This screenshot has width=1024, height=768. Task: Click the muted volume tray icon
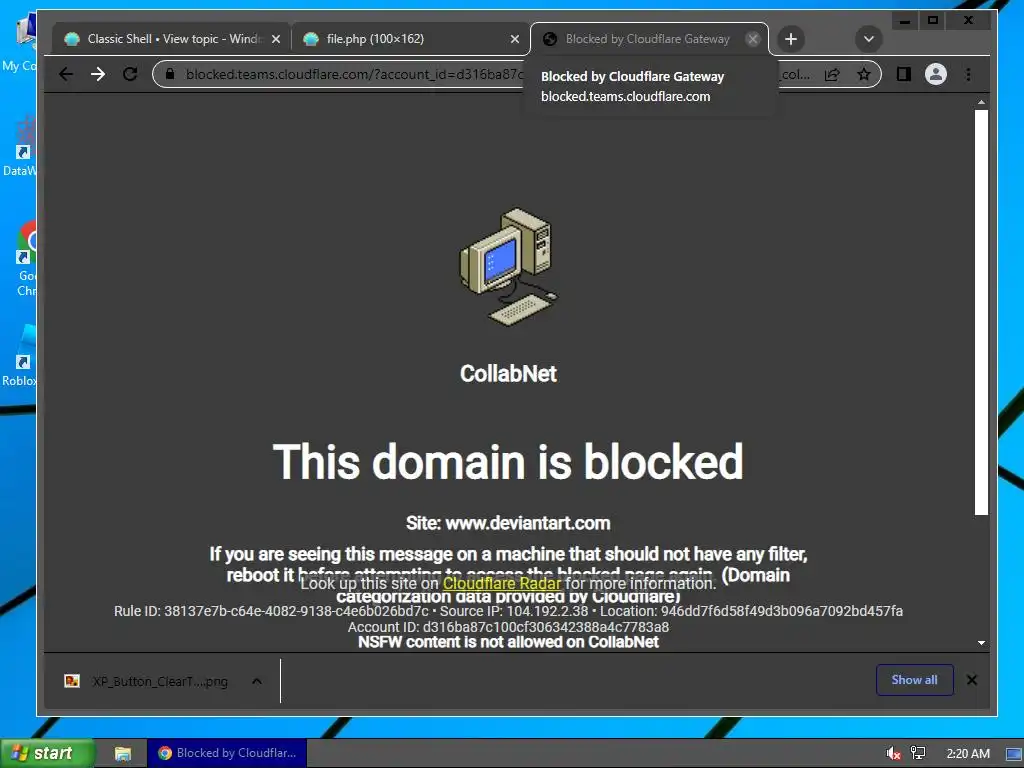pyautogui.click(x=893, y=753)
